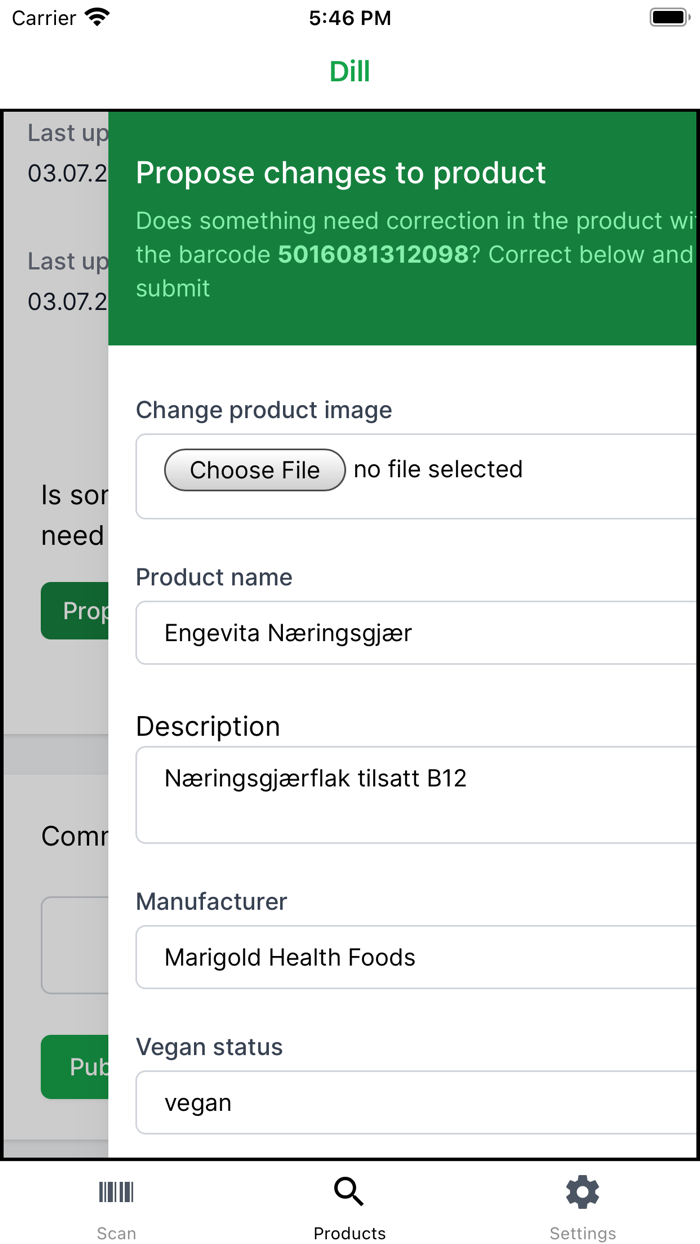
Task: Click the 'no file selected' text
Action: tap(438, 470)
